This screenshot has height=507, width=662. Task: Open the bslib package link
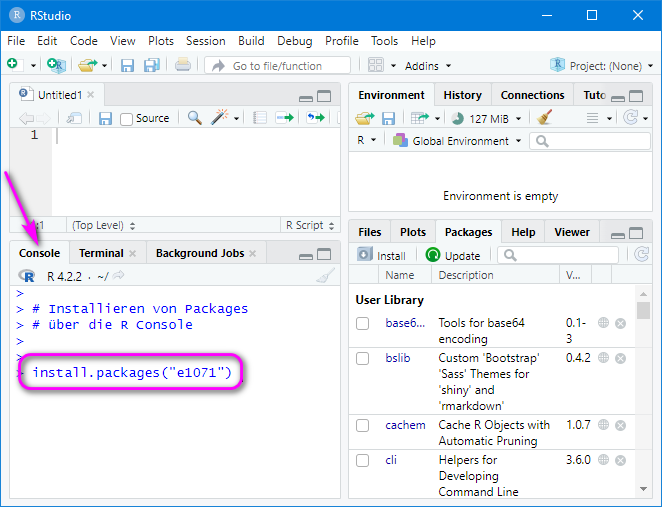click(x=398, y=358)
